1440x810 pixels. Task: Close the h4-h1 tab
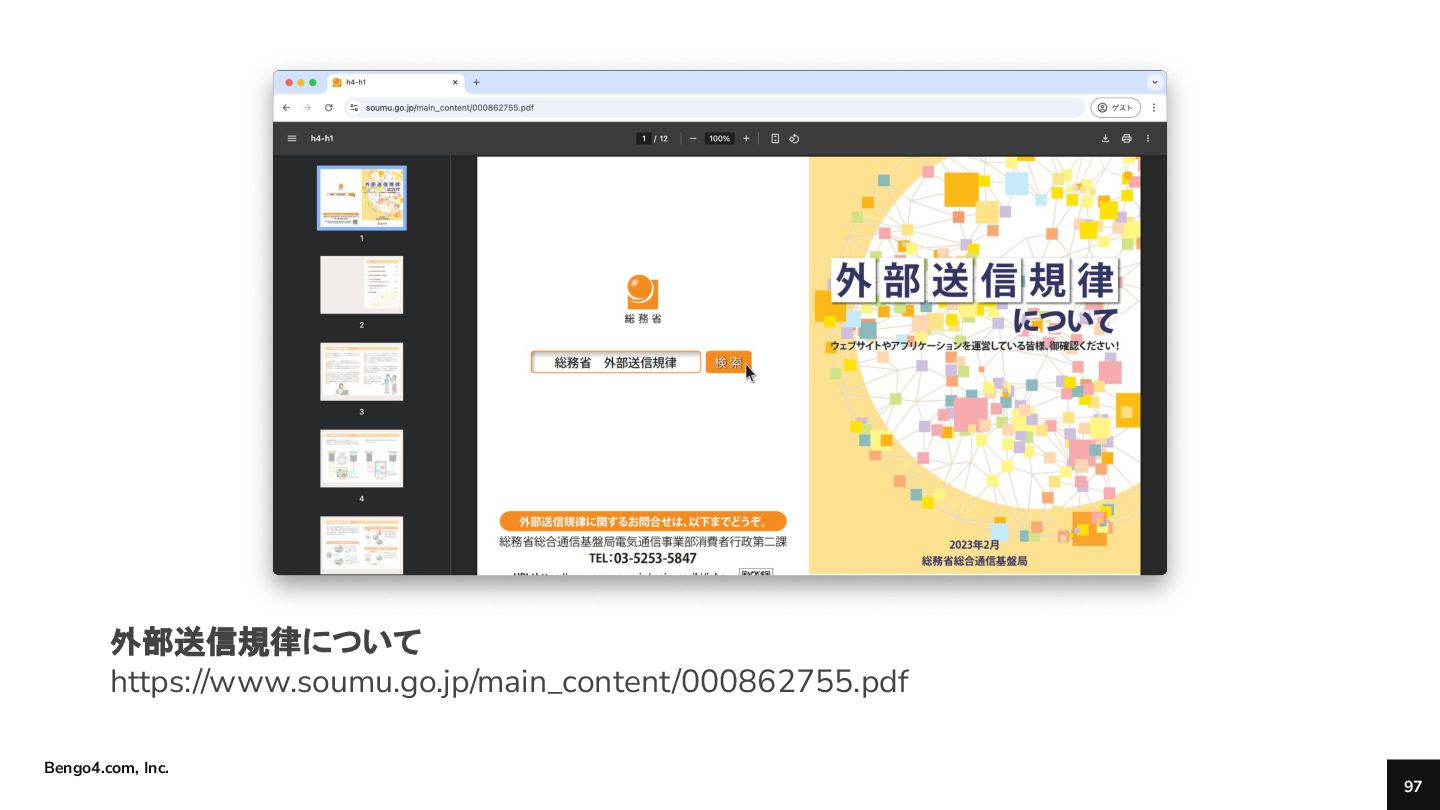tap(455, 82)
